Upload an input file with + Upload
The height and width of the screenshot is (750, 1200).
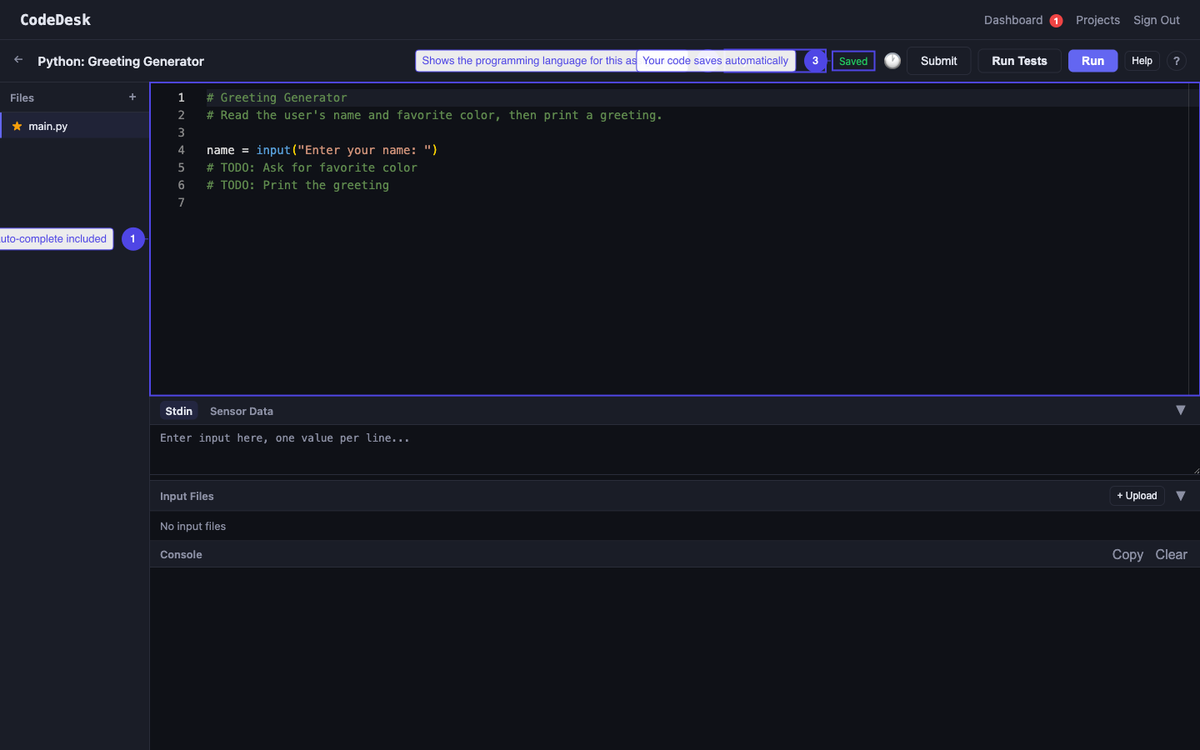tap(1136, 495)
